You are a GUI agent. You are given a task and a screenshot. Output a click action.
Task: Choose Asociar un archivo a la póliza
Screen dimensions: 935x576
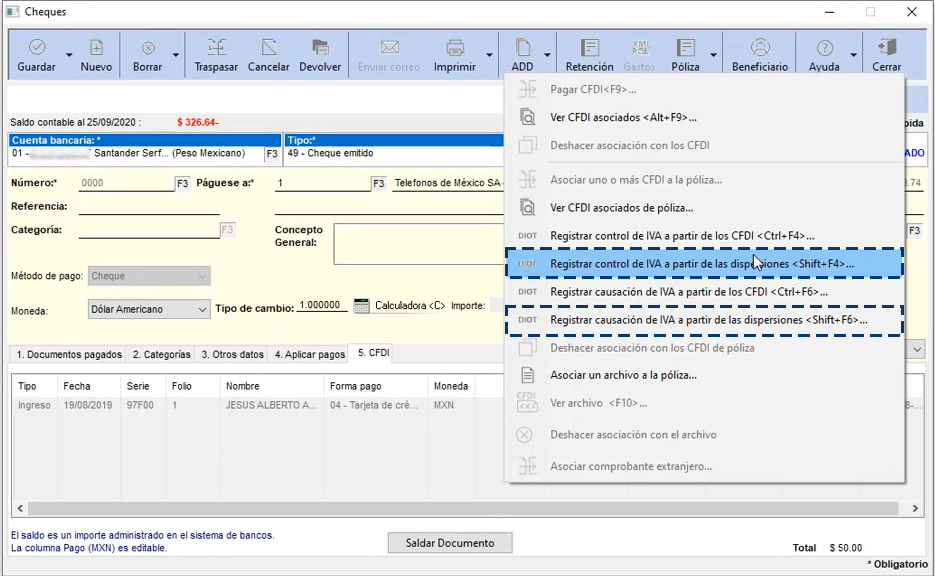(x=623, y=375)
